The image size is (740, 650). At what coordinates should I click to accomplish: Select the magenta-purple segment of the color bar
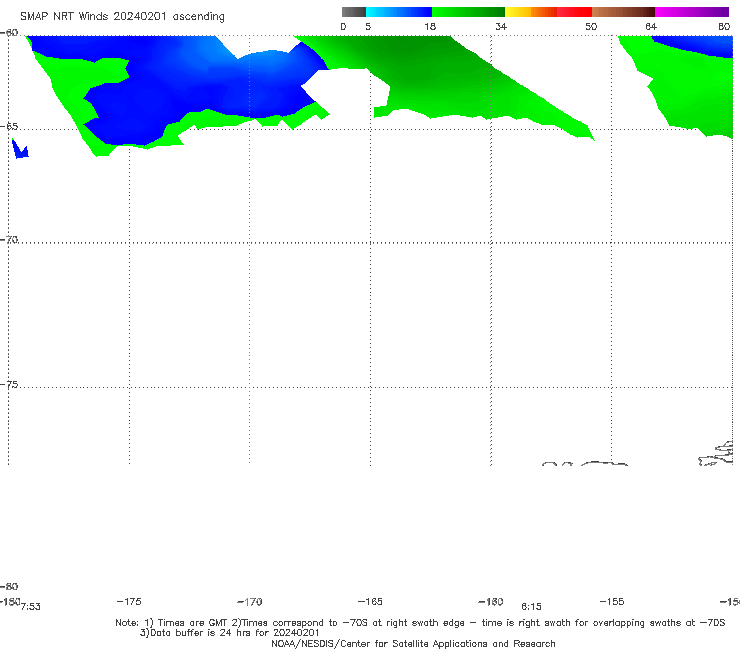tap(692, 12)
